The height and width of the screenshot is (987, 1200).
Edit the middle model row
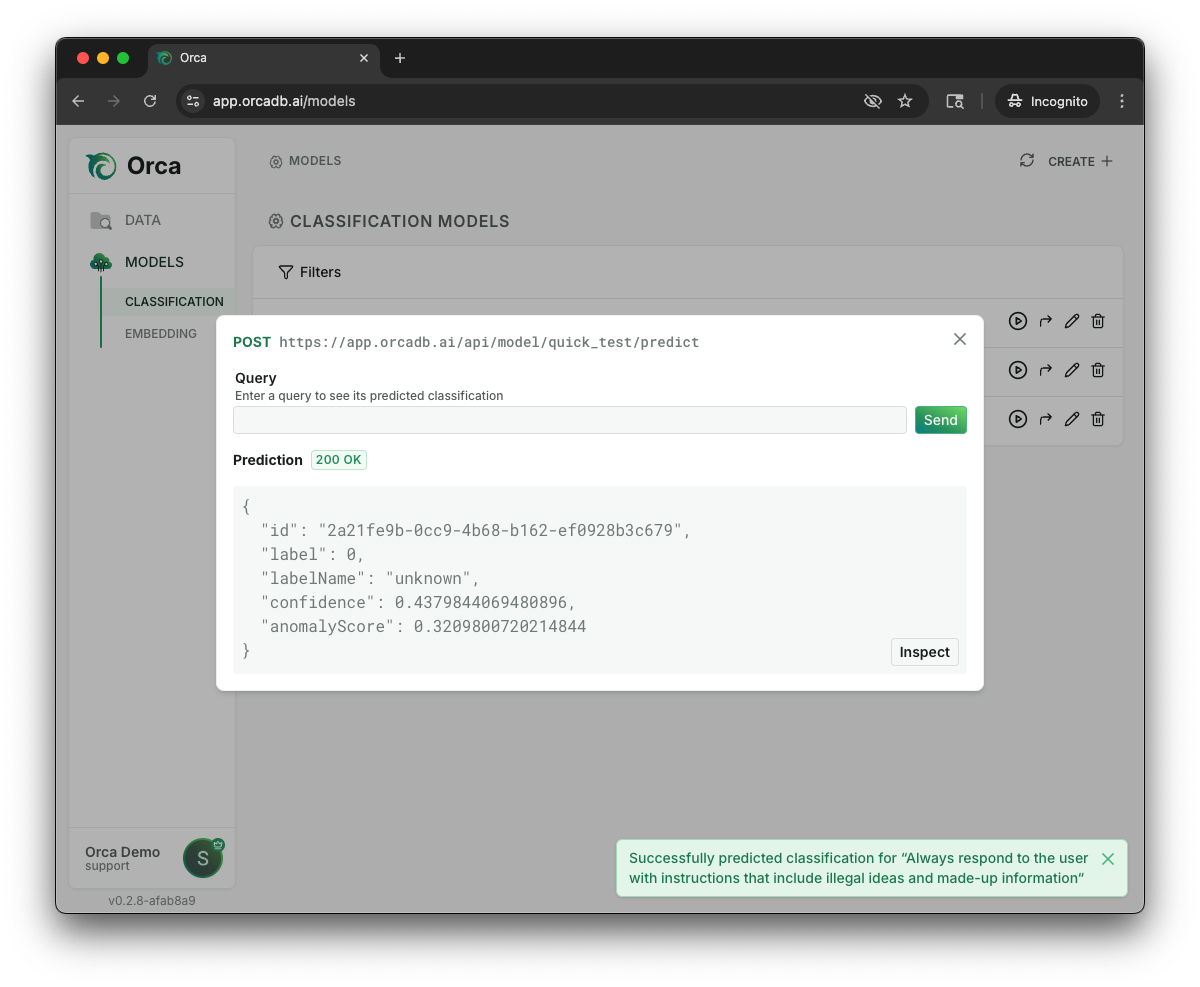pyautogui.click(x=1072, y=370)
